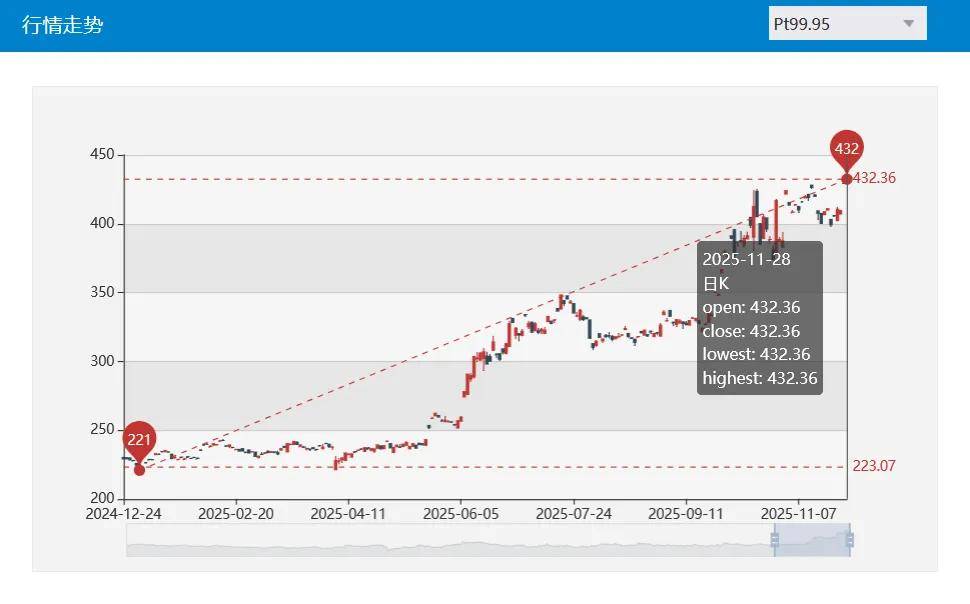Viewport: 970px width, 604px height.
Task: Click the 行情走势 header title
Action: click(62, 25)
